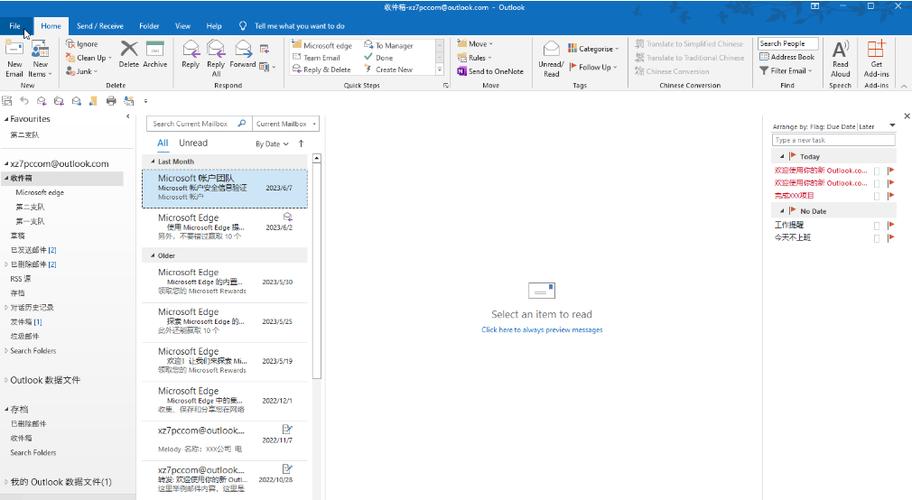Collapse the Last Month message group

pos(153,161)
